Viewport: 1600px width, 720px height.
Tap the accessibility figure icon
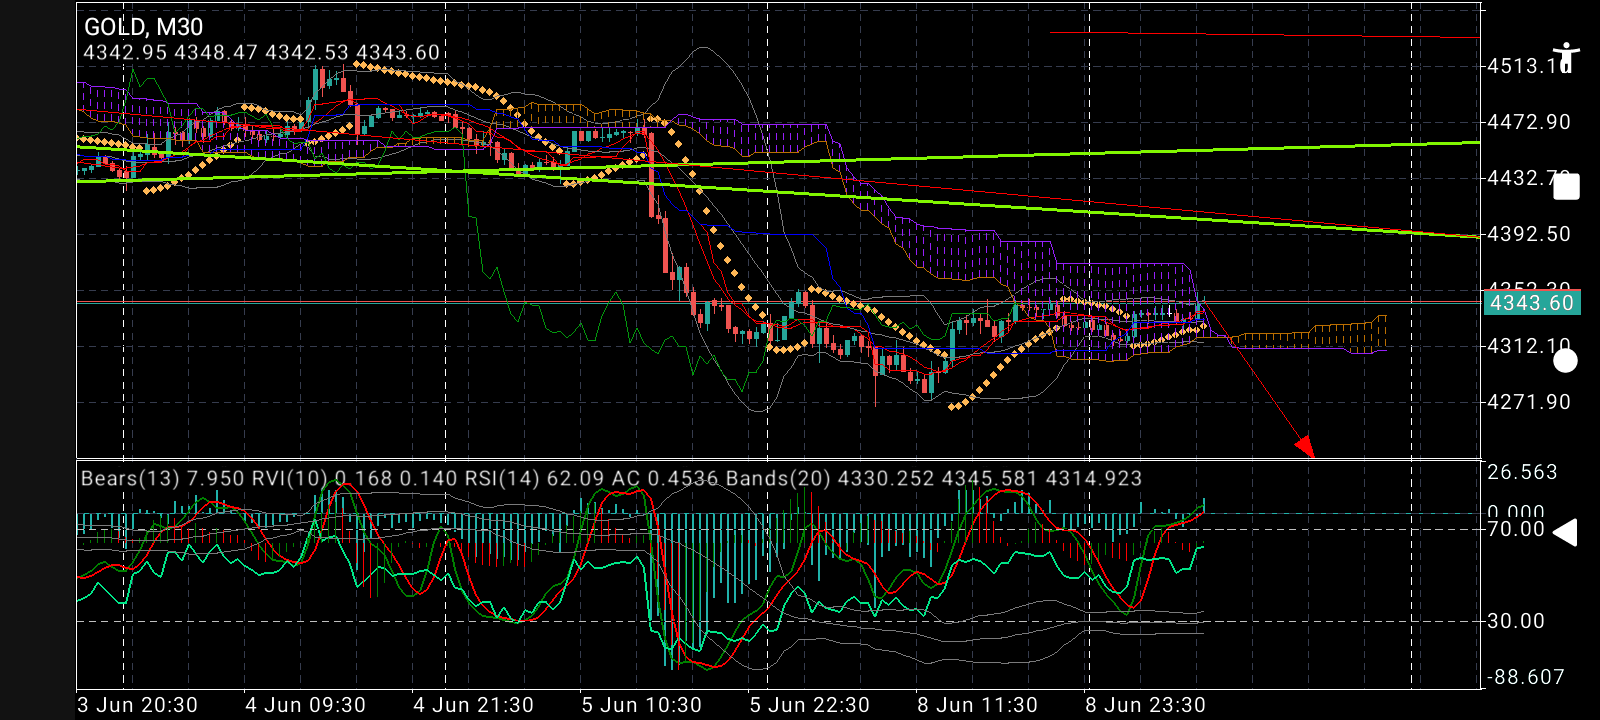pyautogui.click(x=1565, y=57)
